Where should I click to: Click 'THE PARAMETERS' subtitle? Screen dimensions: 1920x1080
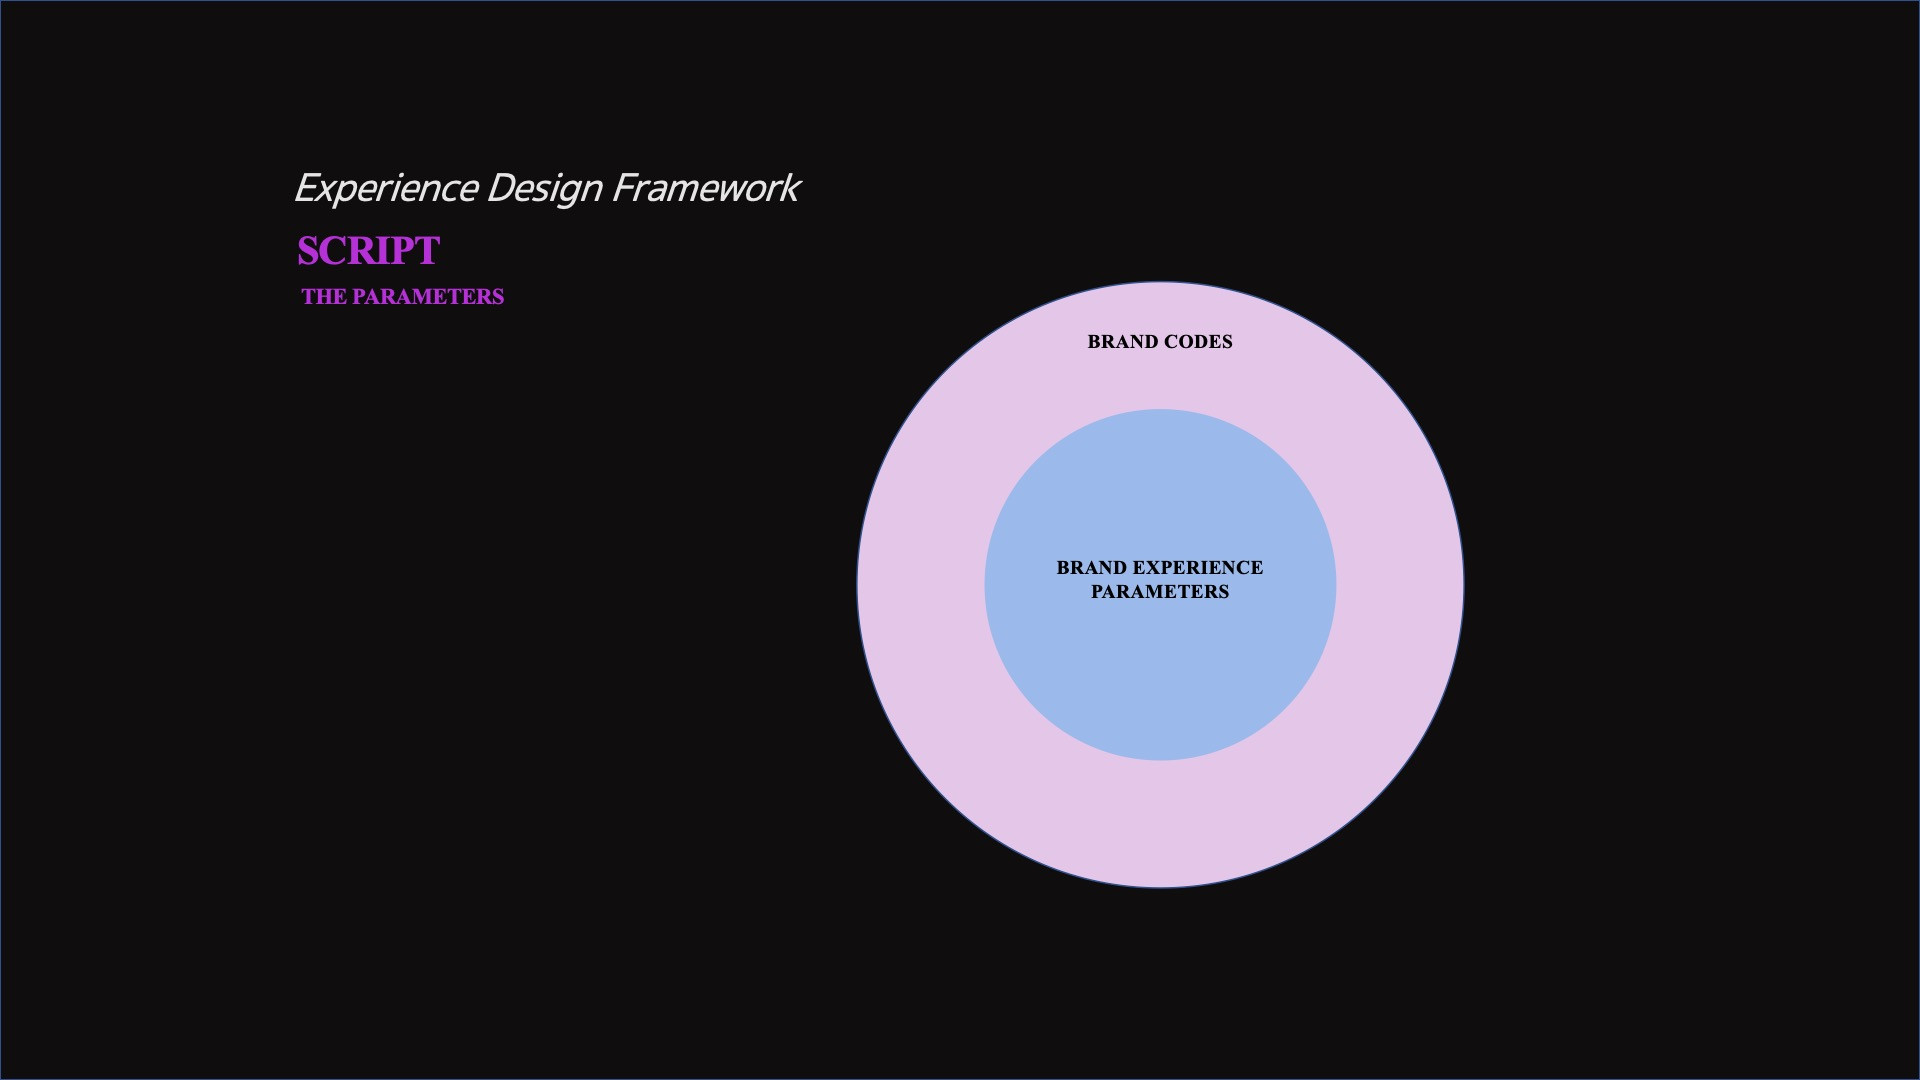402,297
